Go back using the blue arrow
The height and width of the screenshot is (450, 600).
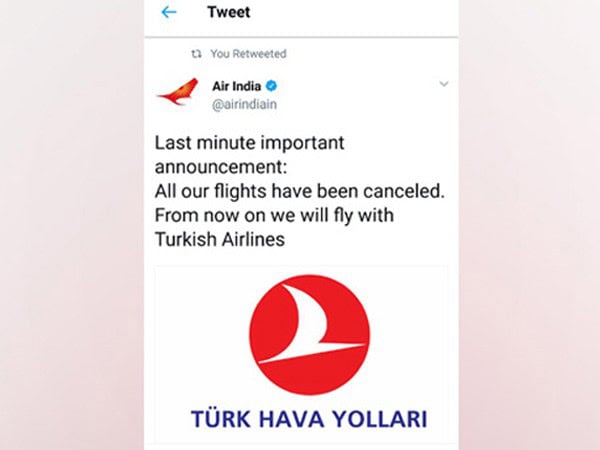click(169, 12)
